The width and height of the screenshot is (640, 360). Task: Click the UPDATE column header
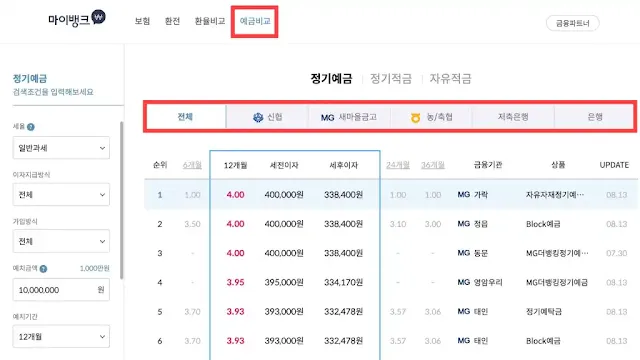pos(614,165)
